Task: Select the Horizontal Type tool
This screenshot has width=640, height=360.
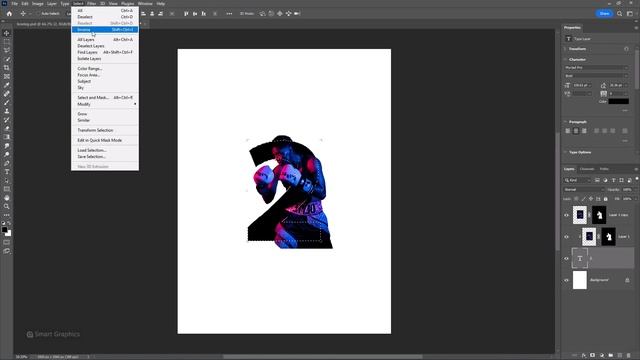Action: tap(7, 172)
